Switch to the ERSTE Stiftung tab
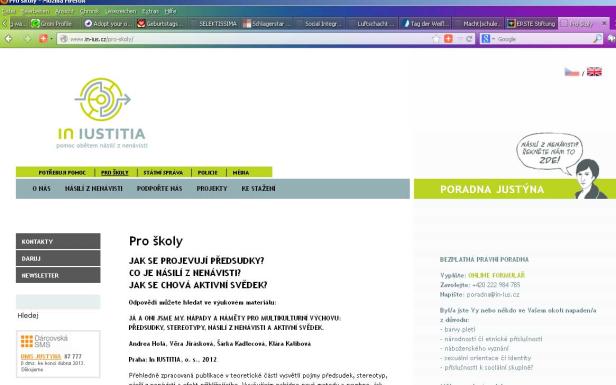Screen dimensions: 616x385 click(x=532, y=24)
